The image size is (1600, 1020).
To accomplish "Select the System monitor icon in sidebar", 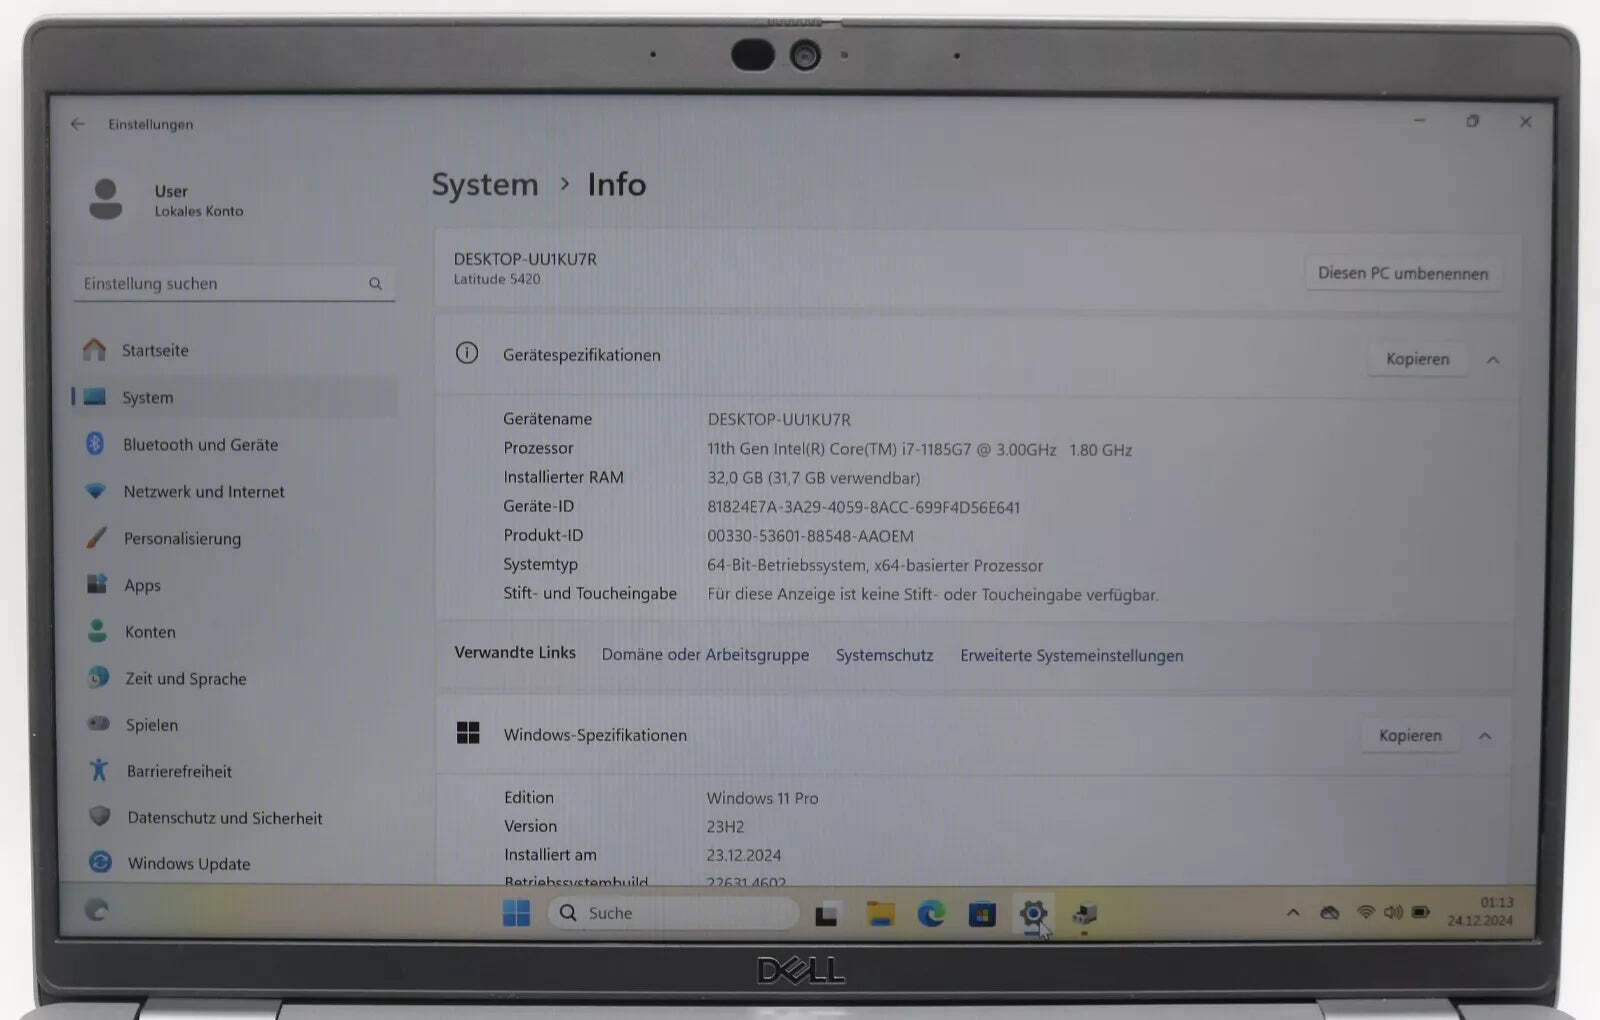I will (95, 396).
